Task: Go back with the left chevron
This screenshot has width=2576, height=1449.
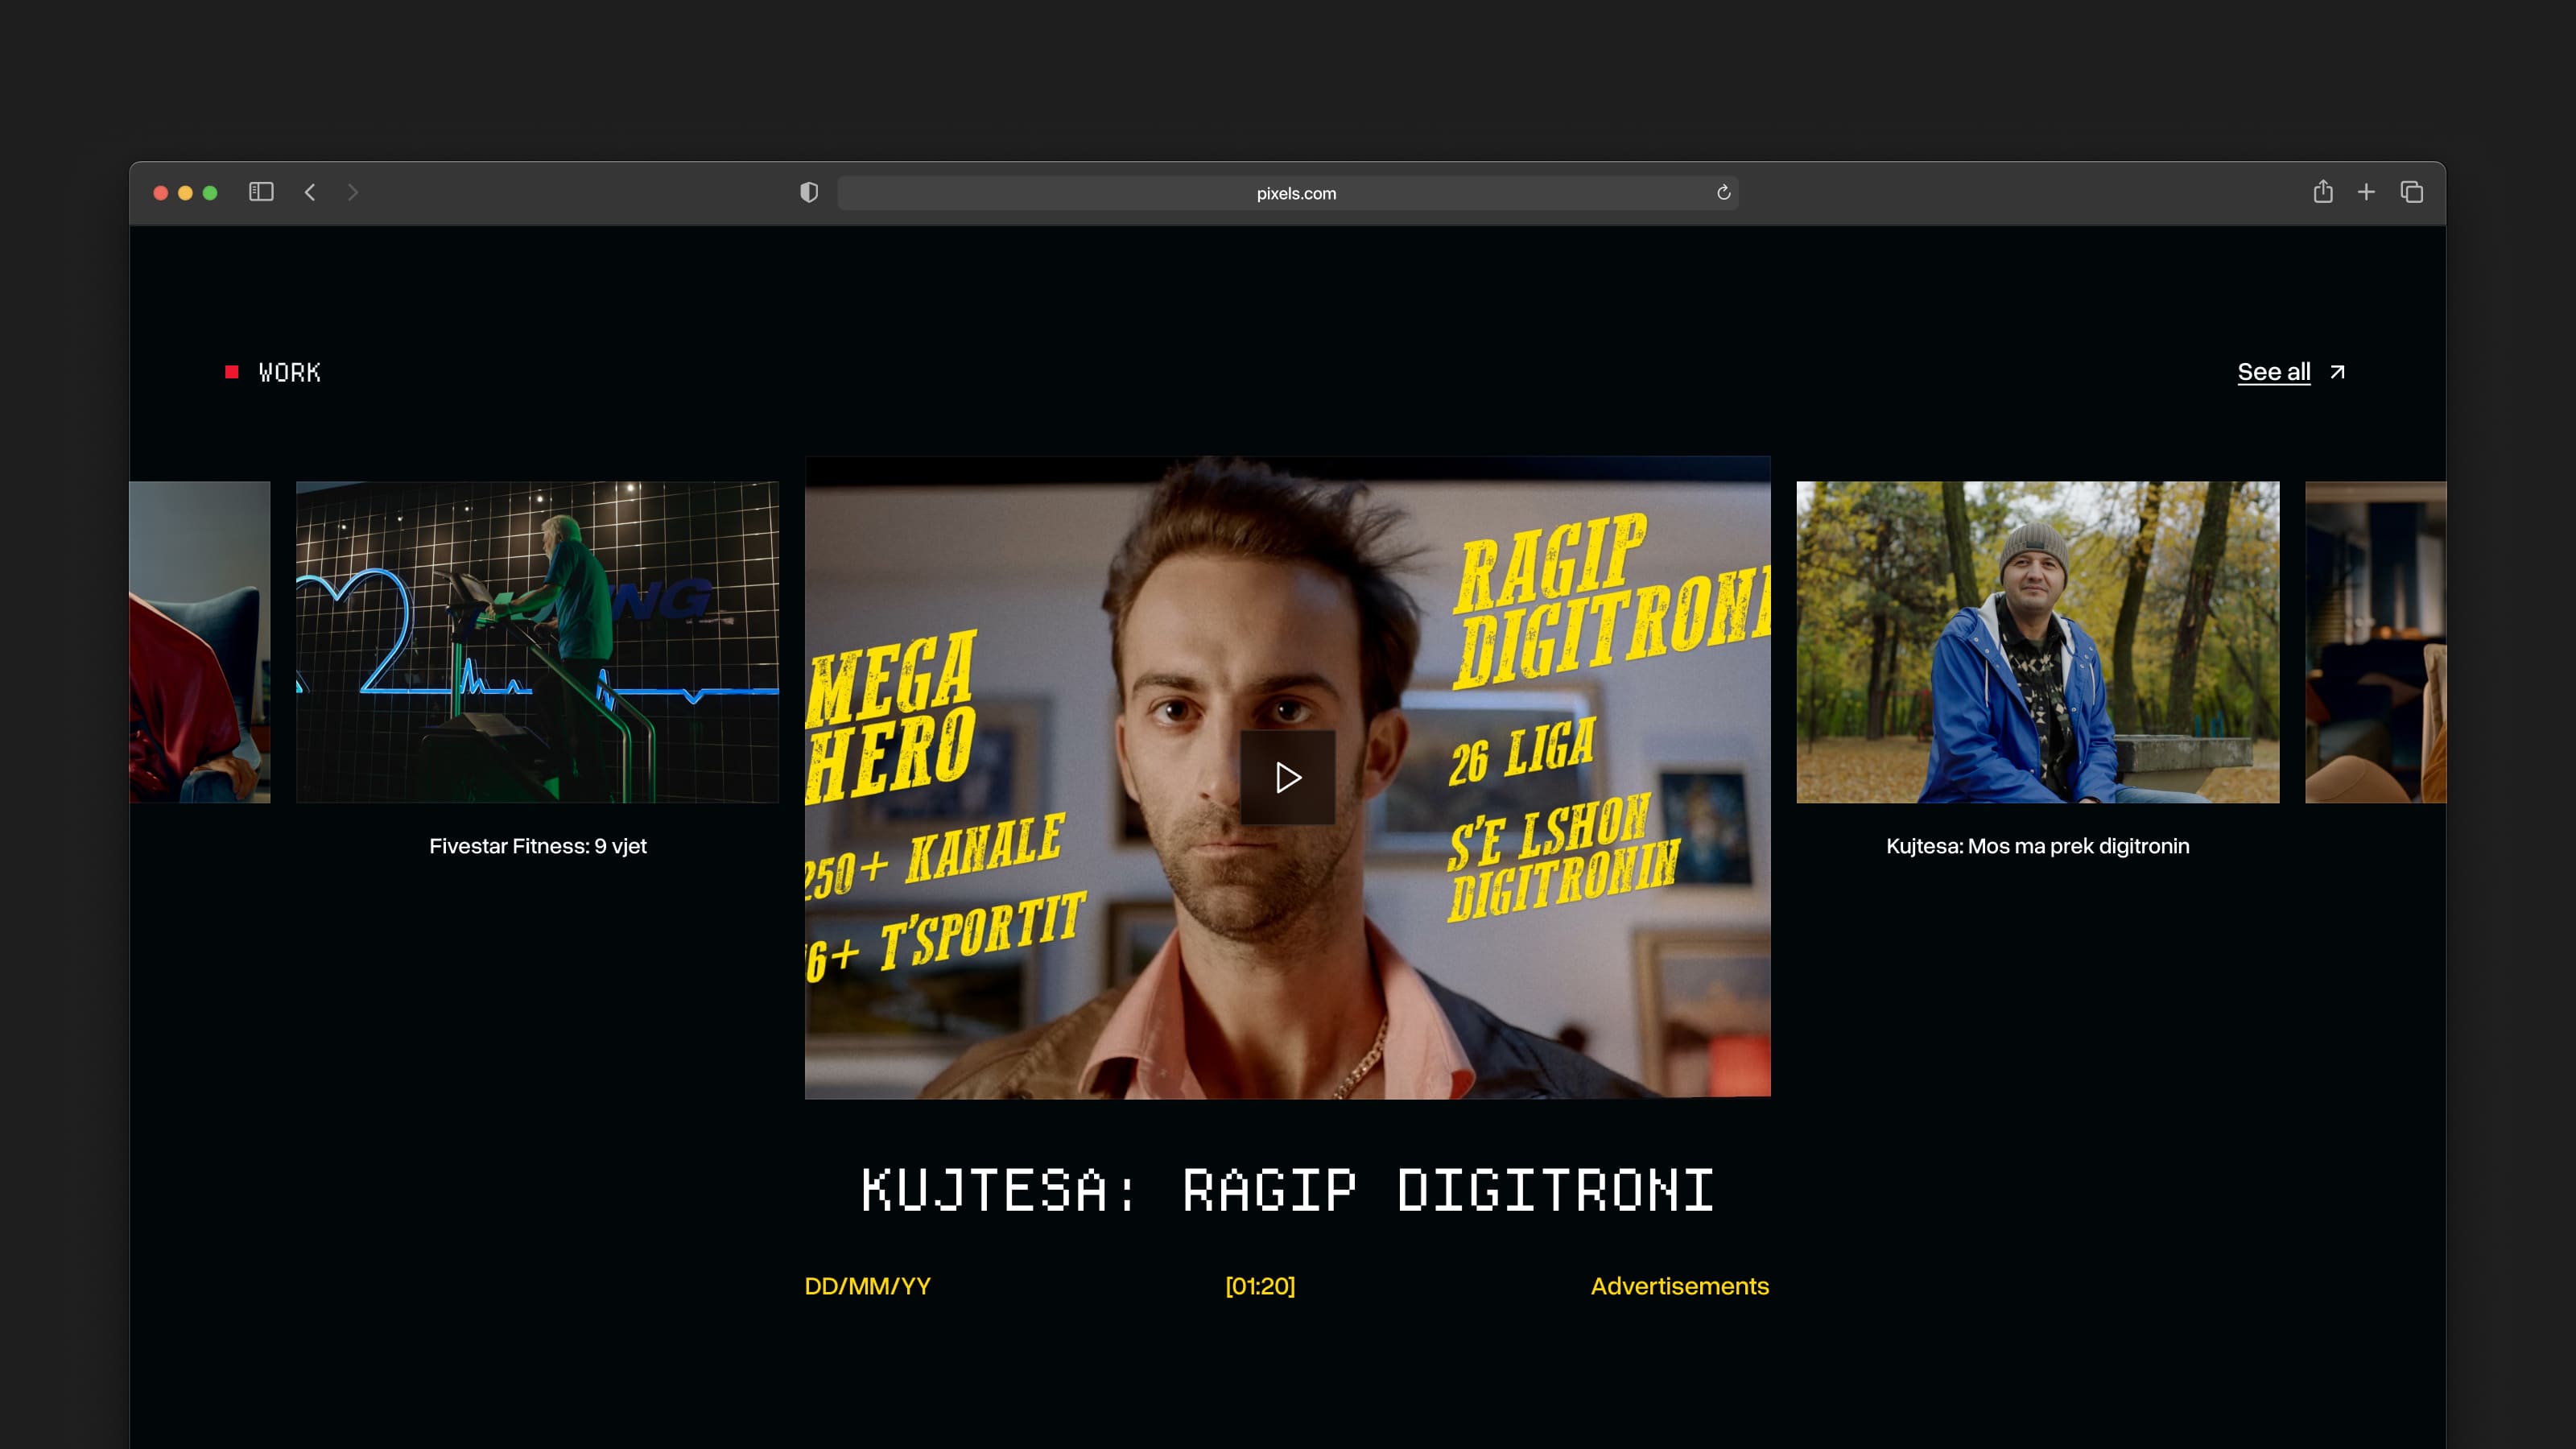Action: (310, 192)
